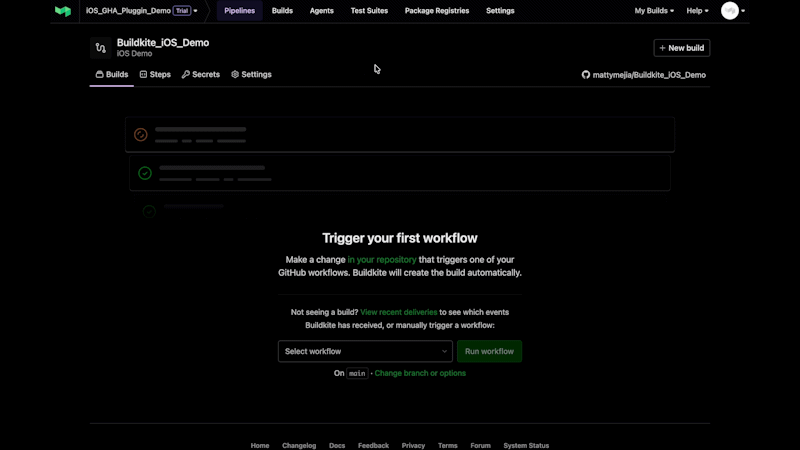Open the Forum footer link
Viewport: 800px width, 450px height.
pos(480,445)
